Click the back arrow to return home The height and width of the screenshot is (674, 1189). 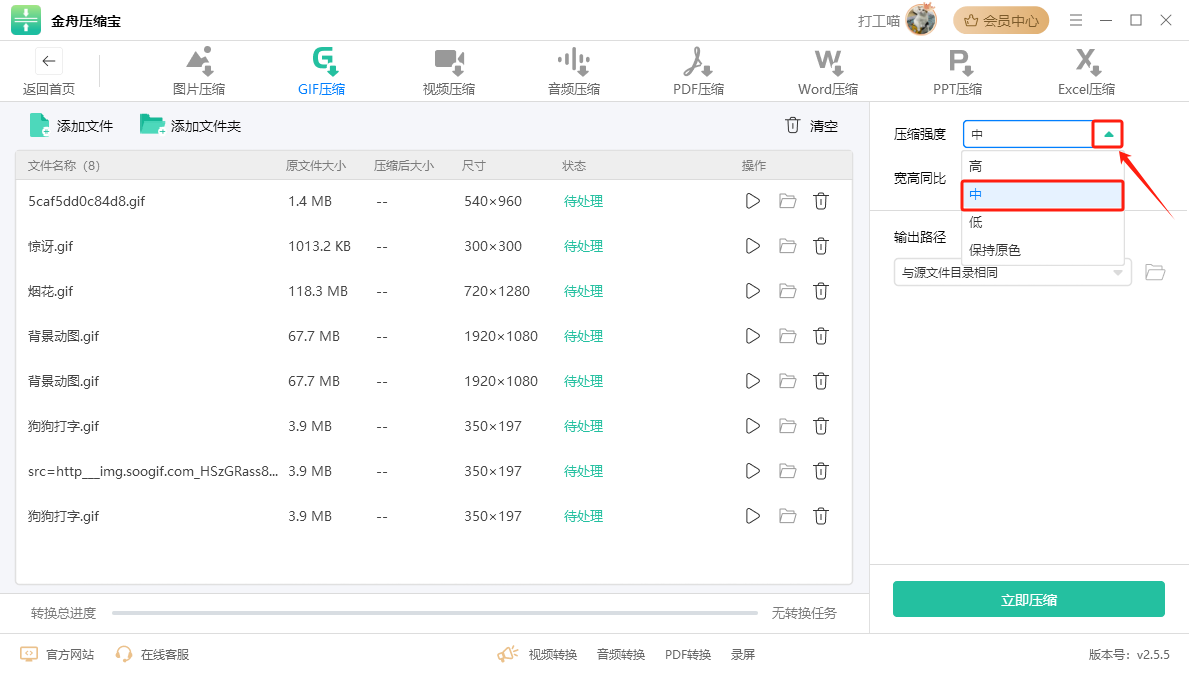click(x=48, y=61)
